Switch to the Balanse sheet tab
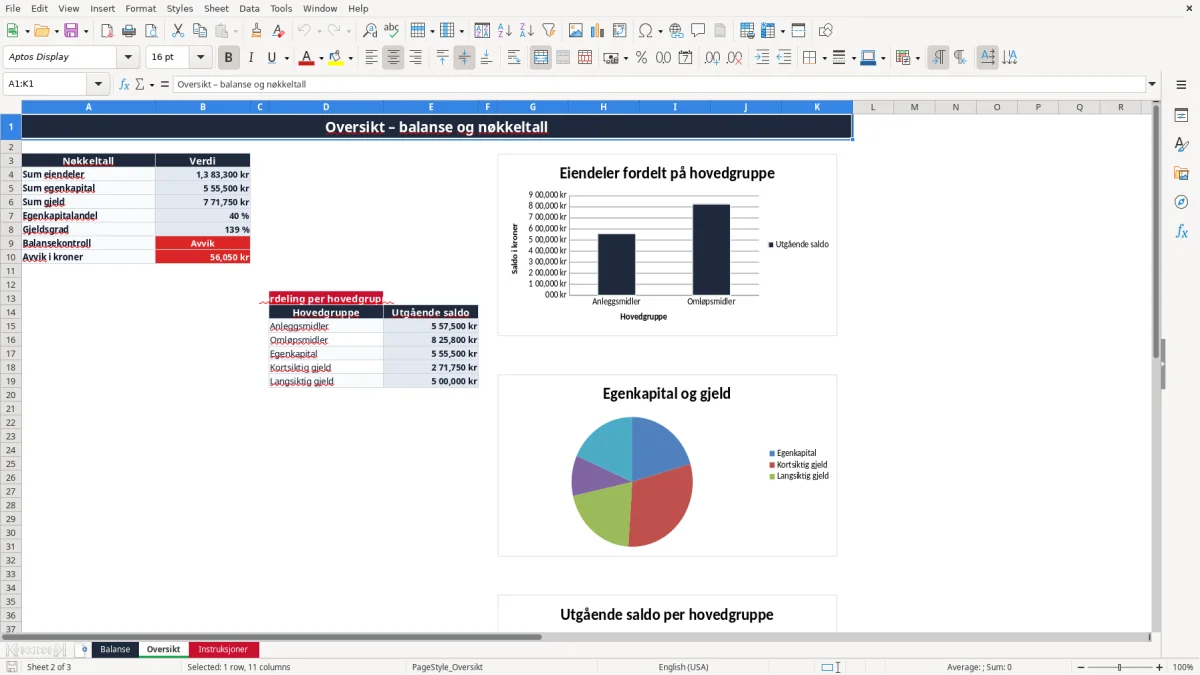The width and height of the screenshot is (1200, 675). [115, 649]
